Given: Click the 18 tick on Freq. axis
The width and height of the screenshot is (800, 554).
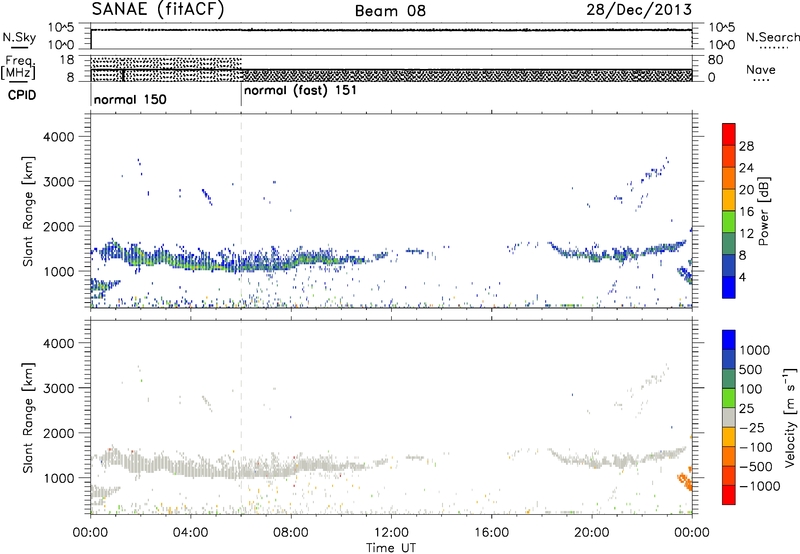Looking at the screenshot, I should (66, 60).
